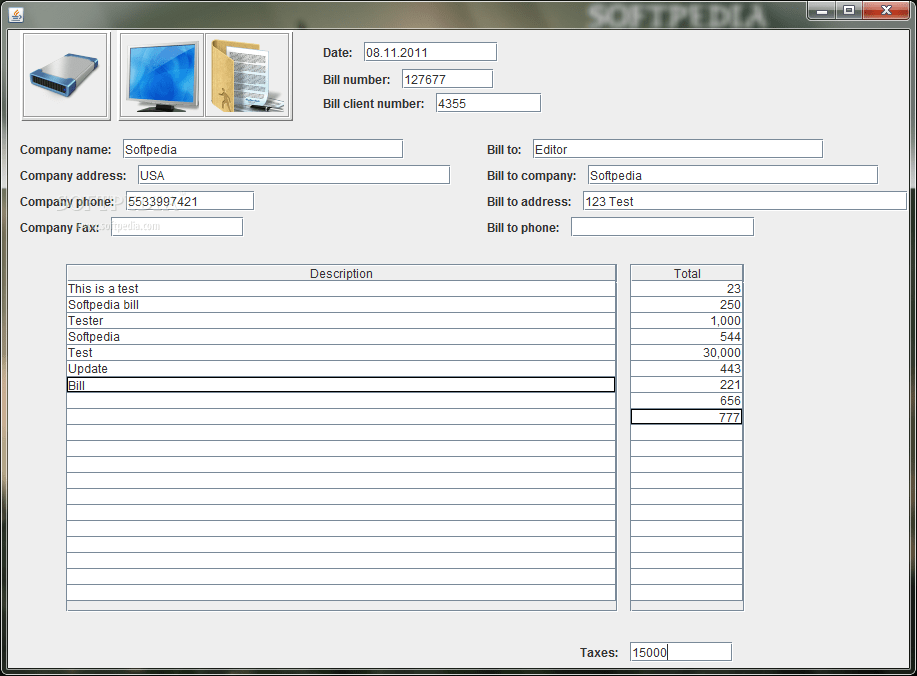Click the Total column header
This screenshot has height=676, width=917.
(687, 273)
